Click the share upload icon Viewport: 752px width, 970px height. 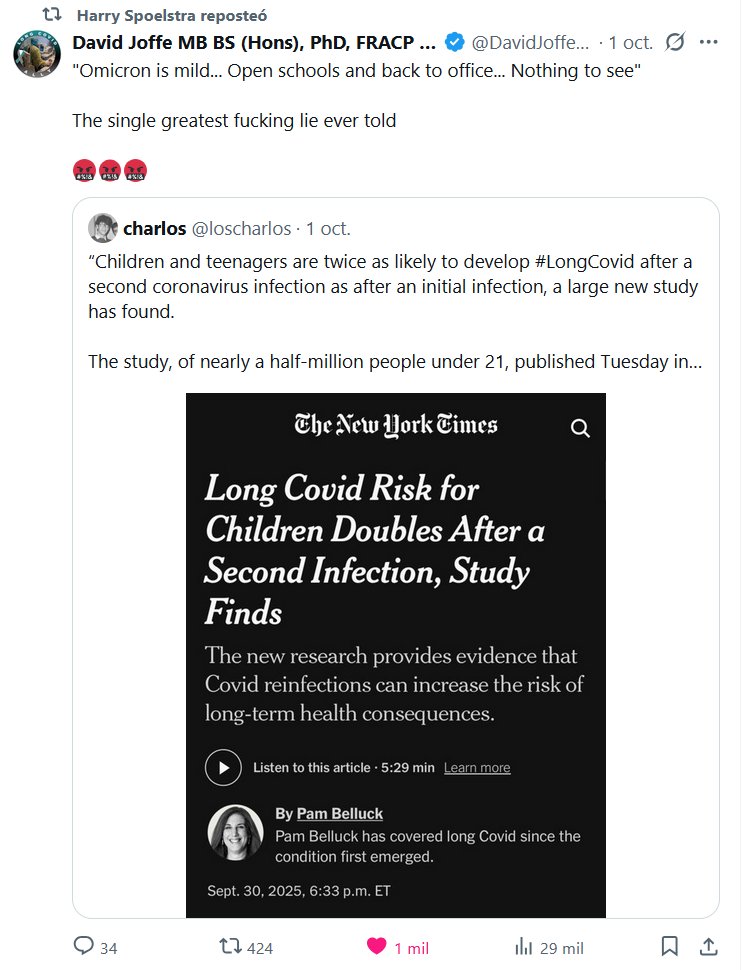point(707,946)
